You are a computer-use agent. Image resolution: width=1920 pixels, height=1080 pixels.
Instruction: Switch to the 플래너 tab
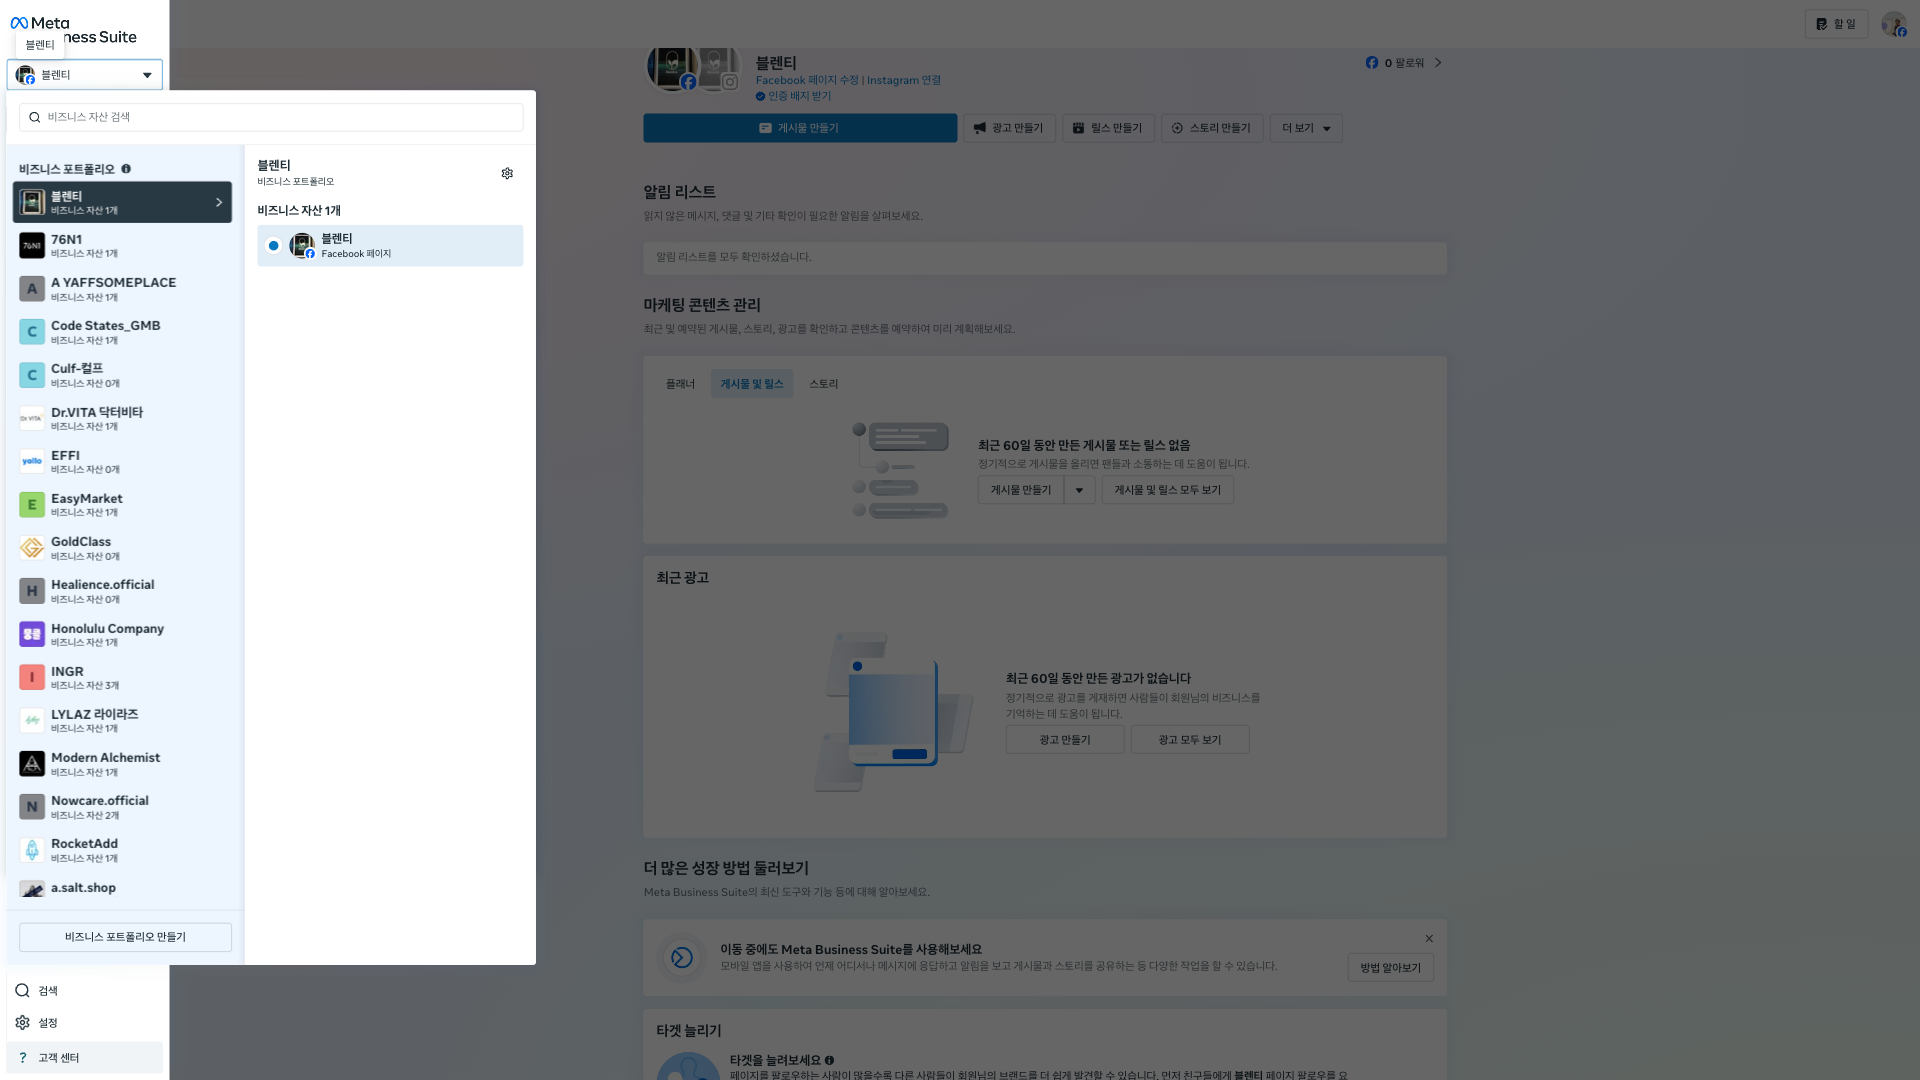click(680, 384)
